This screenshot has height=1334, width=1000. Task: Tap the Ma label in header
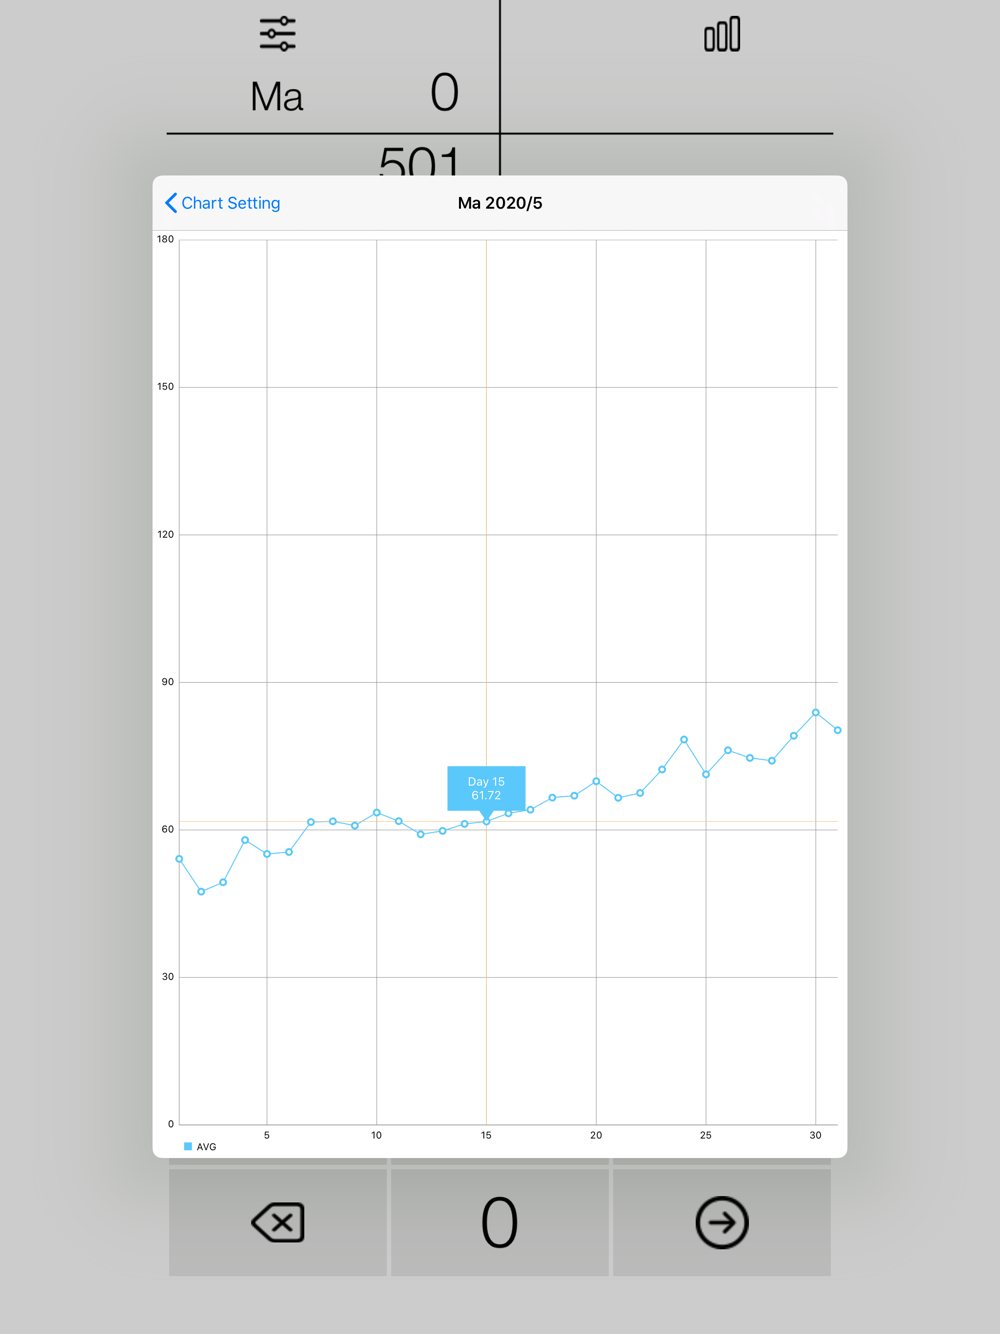point(277,97)
